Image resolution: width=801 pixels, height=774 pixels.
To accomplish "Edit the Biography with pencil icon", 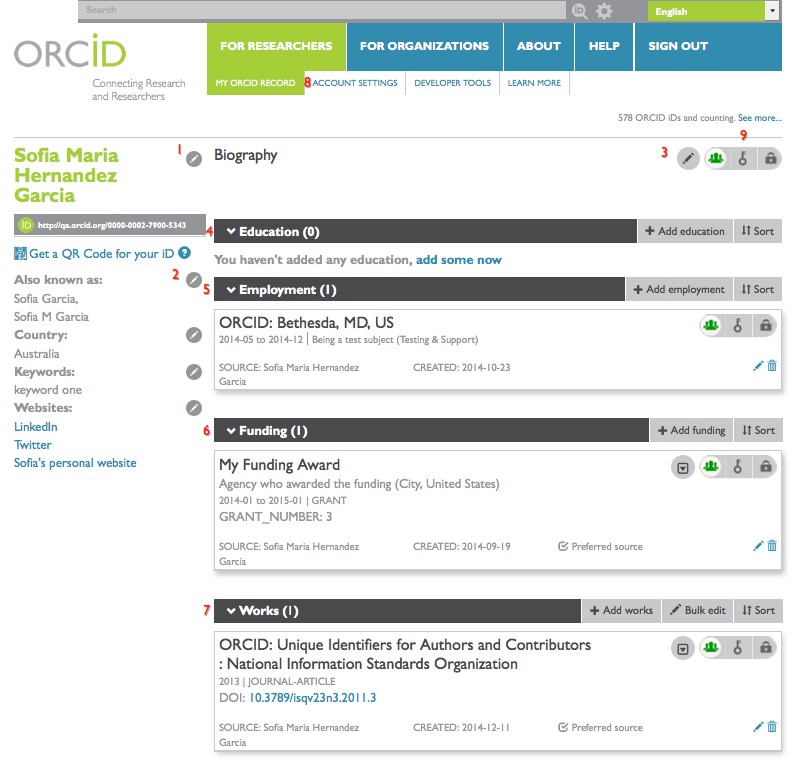I will point(688,158).
